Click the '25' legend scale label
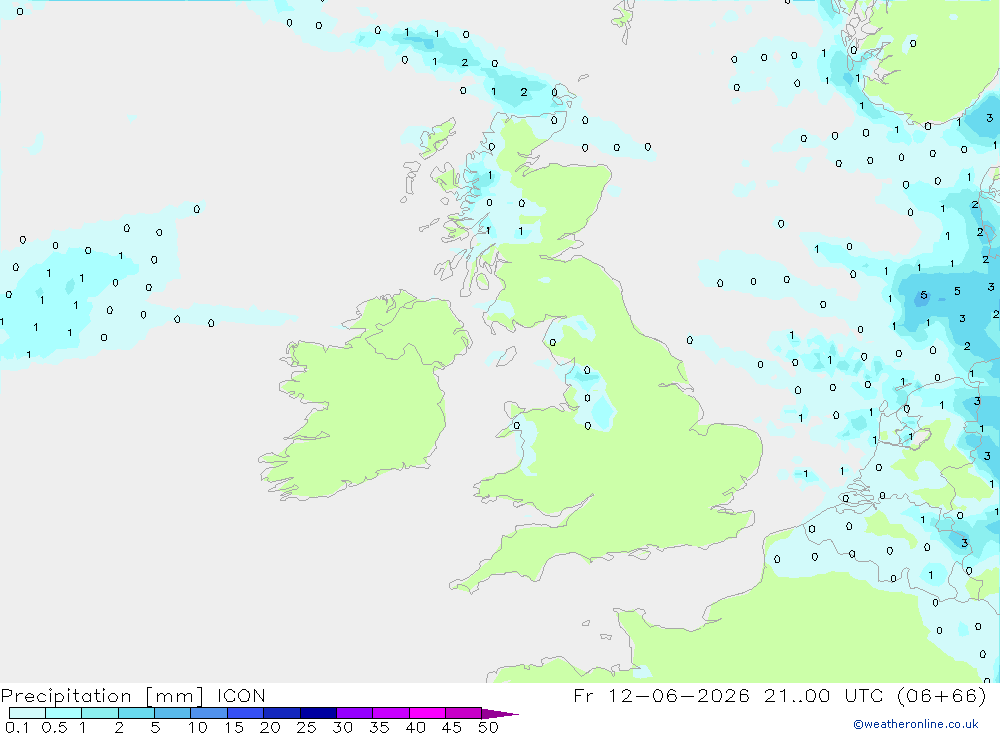 click(306, 727)
